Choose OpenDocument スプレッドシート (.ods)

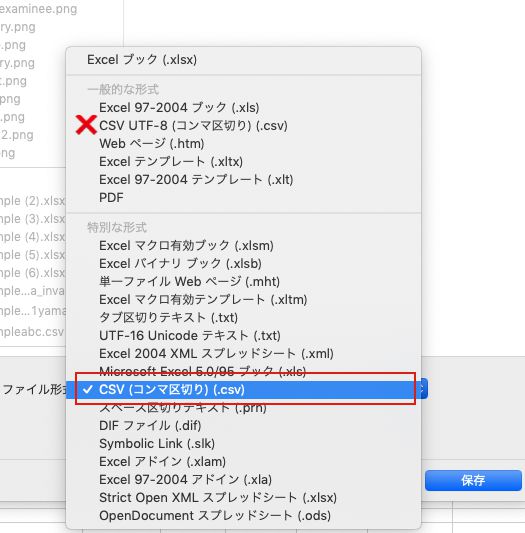(243, 516)
